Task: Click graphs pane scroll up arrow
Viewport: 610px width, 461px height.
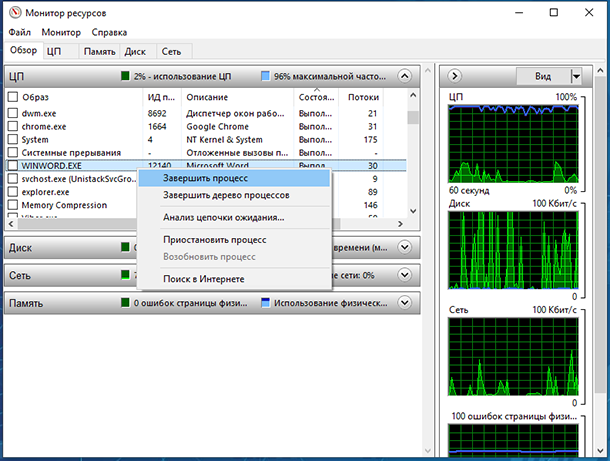Action: (600, 70)
